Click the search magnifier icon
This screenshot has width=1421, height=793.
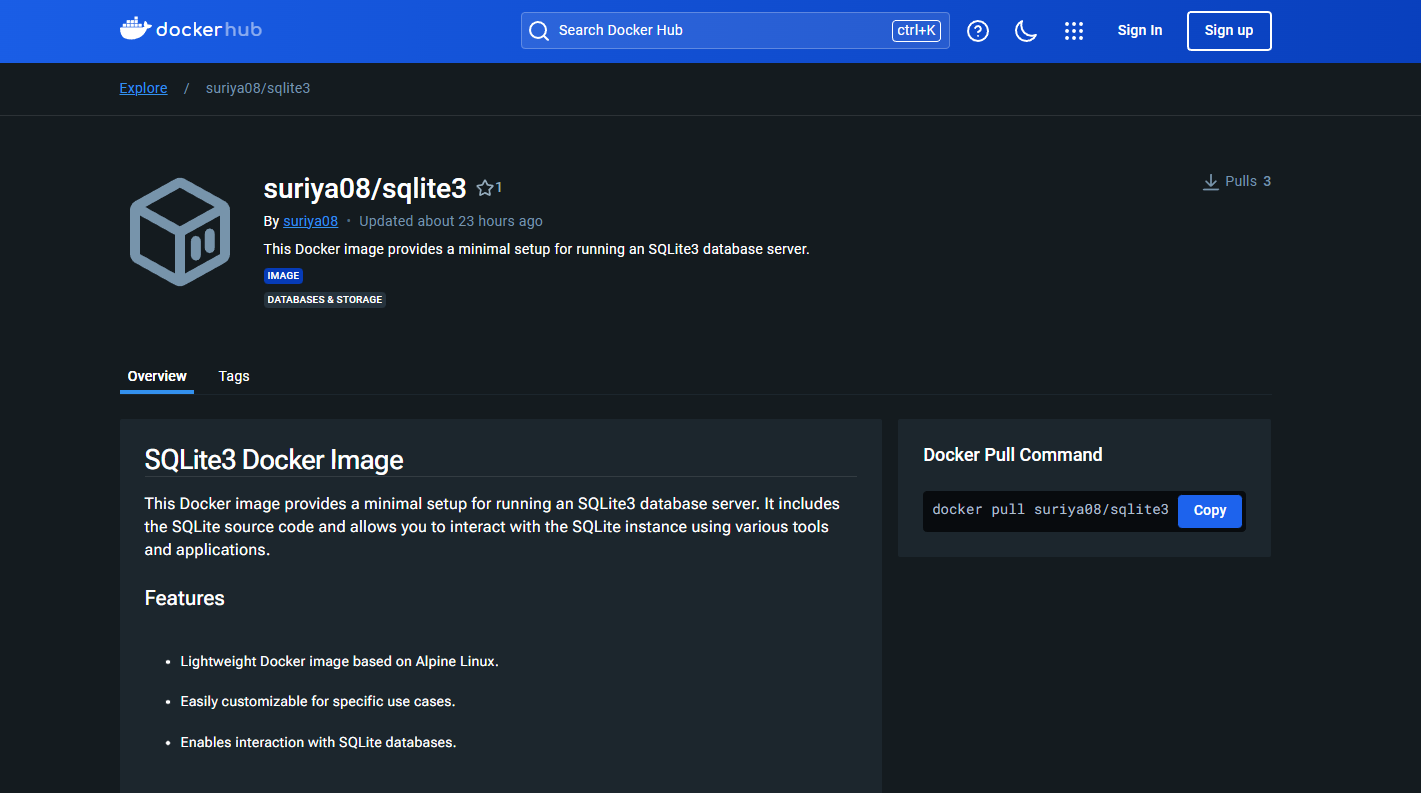point(539,31)
